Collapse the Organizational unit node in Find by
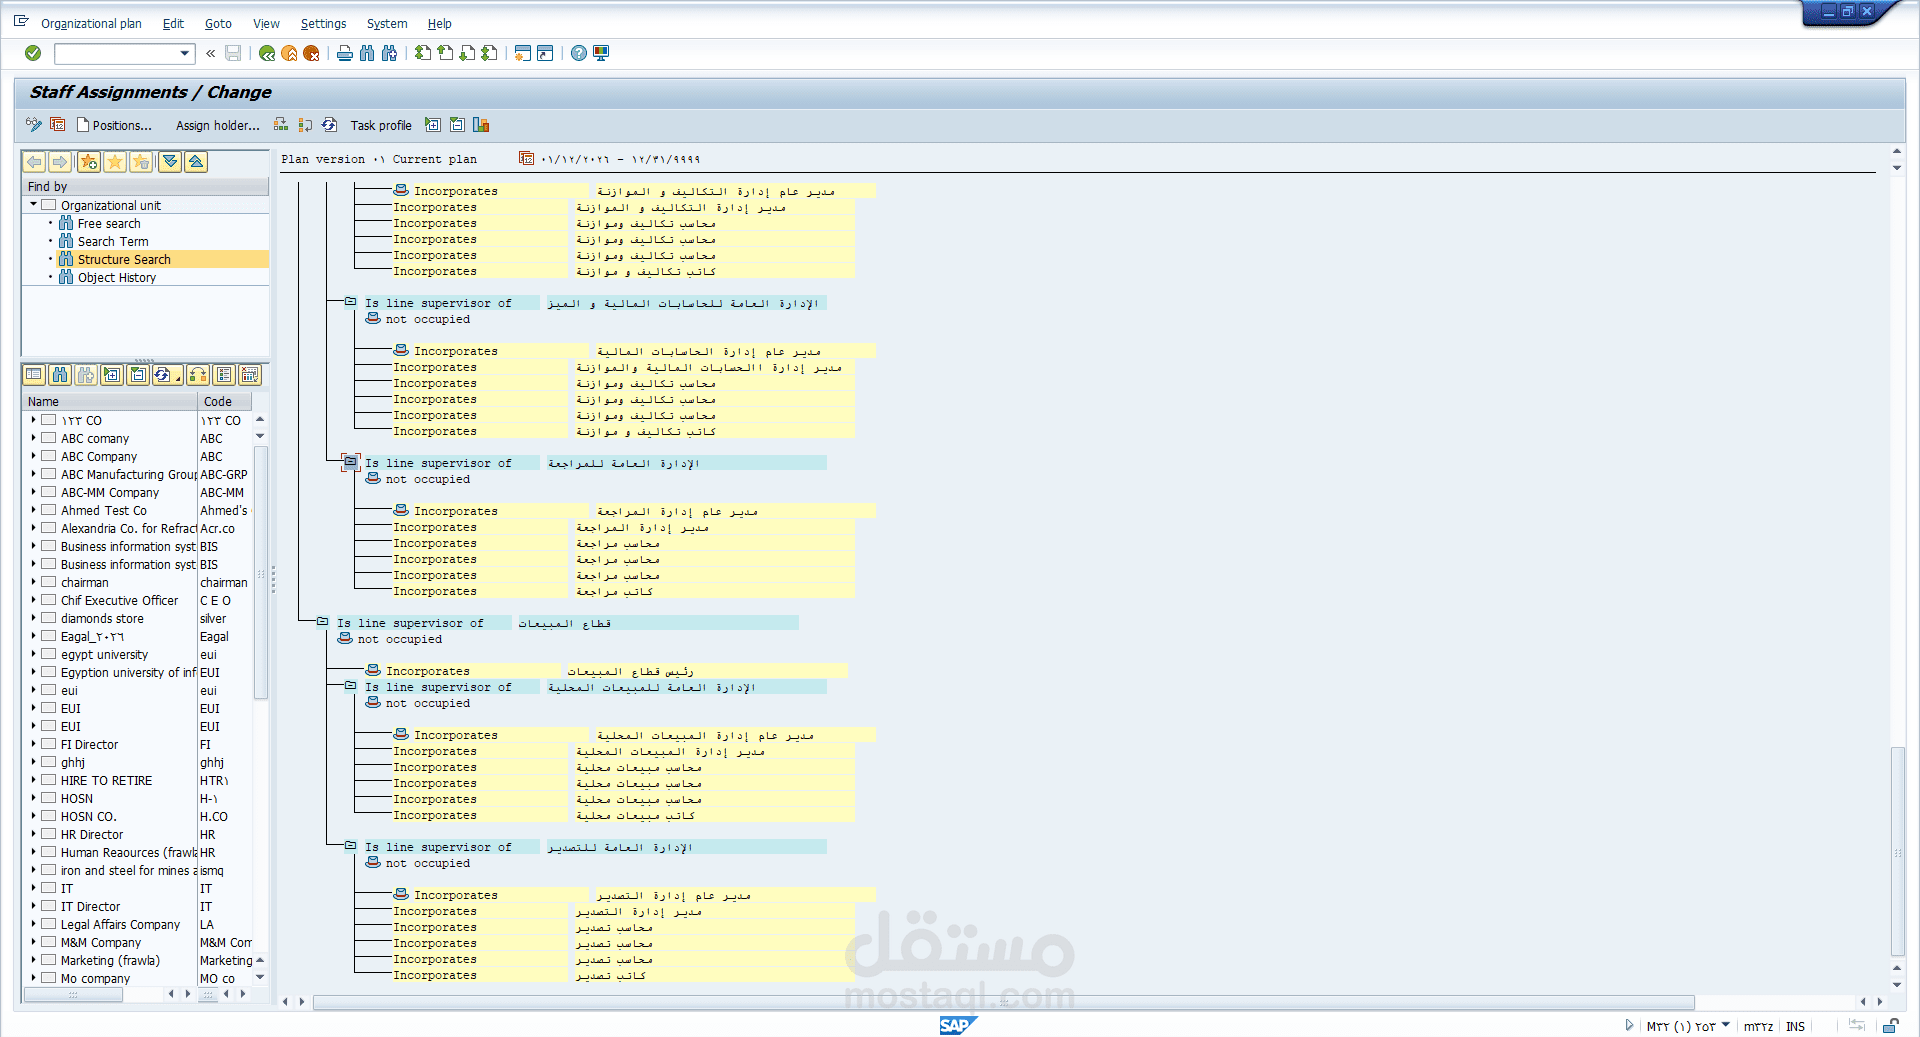Image resolution: width=1920 pixels, height=1037 pixels. (33, 204)
